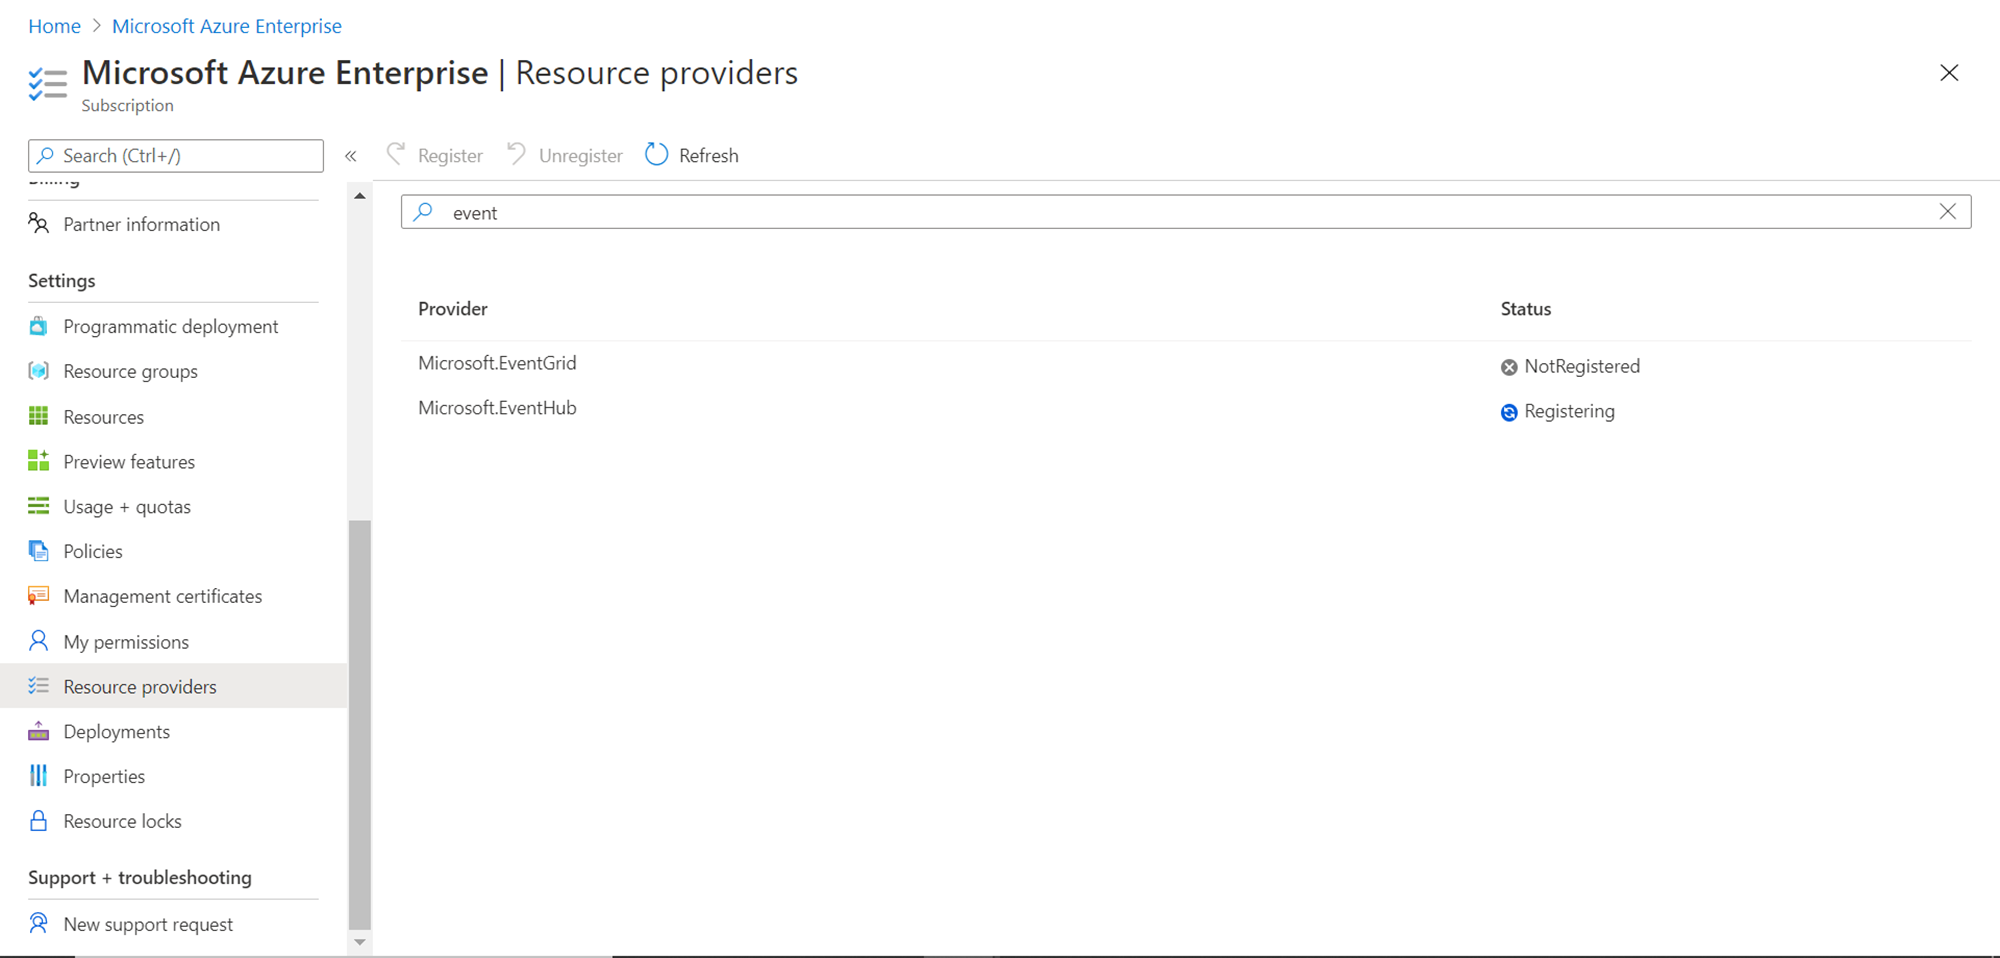Viewport: 2000px width, 958px height.
Task: Click the Unregister undo arrow icon
Action: point(517,154)
